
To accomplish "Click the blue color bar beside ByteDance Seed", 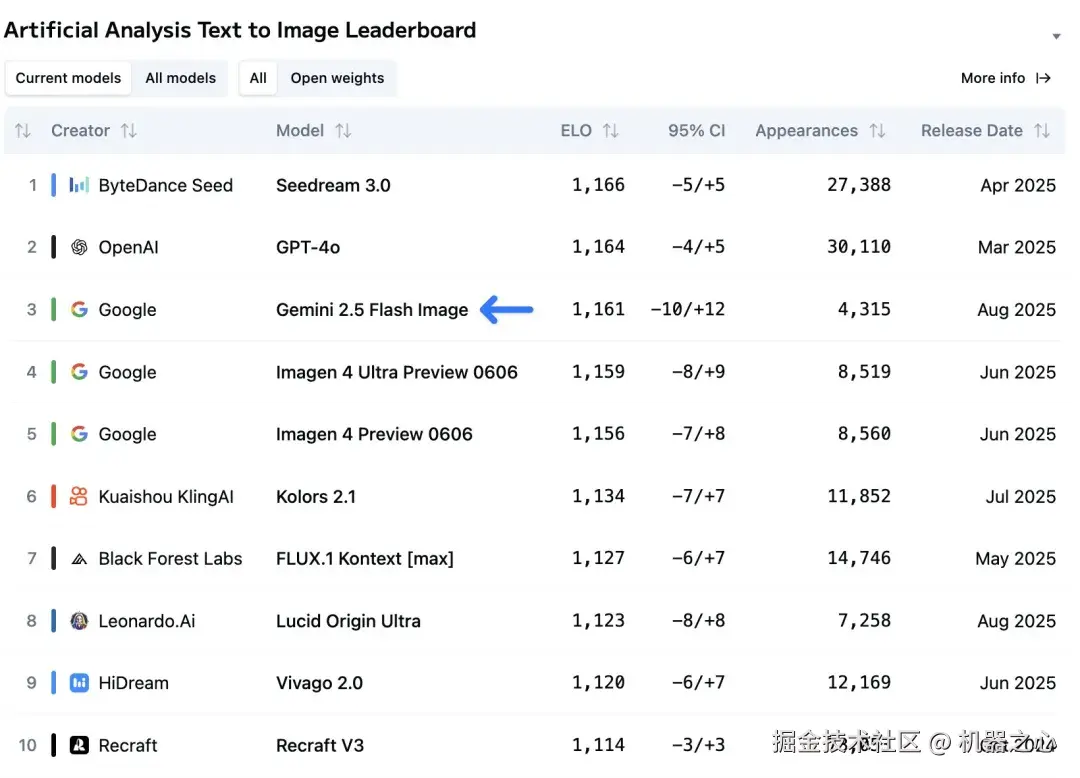I will click(x=54, y=185).
